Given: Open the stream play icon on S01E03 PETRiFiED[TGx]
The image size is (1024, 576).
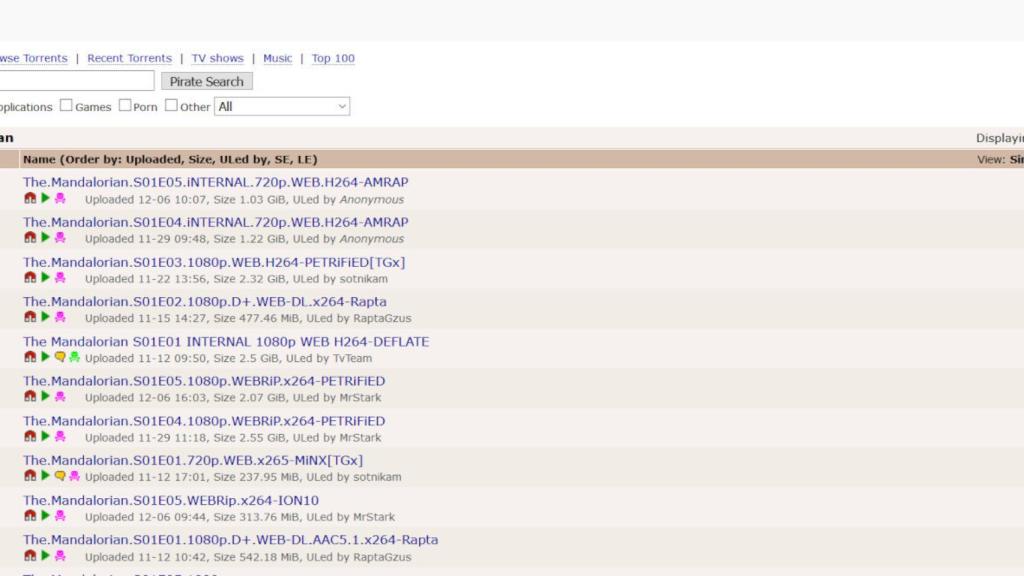Looking at the screenshot, I should (45, 277).
